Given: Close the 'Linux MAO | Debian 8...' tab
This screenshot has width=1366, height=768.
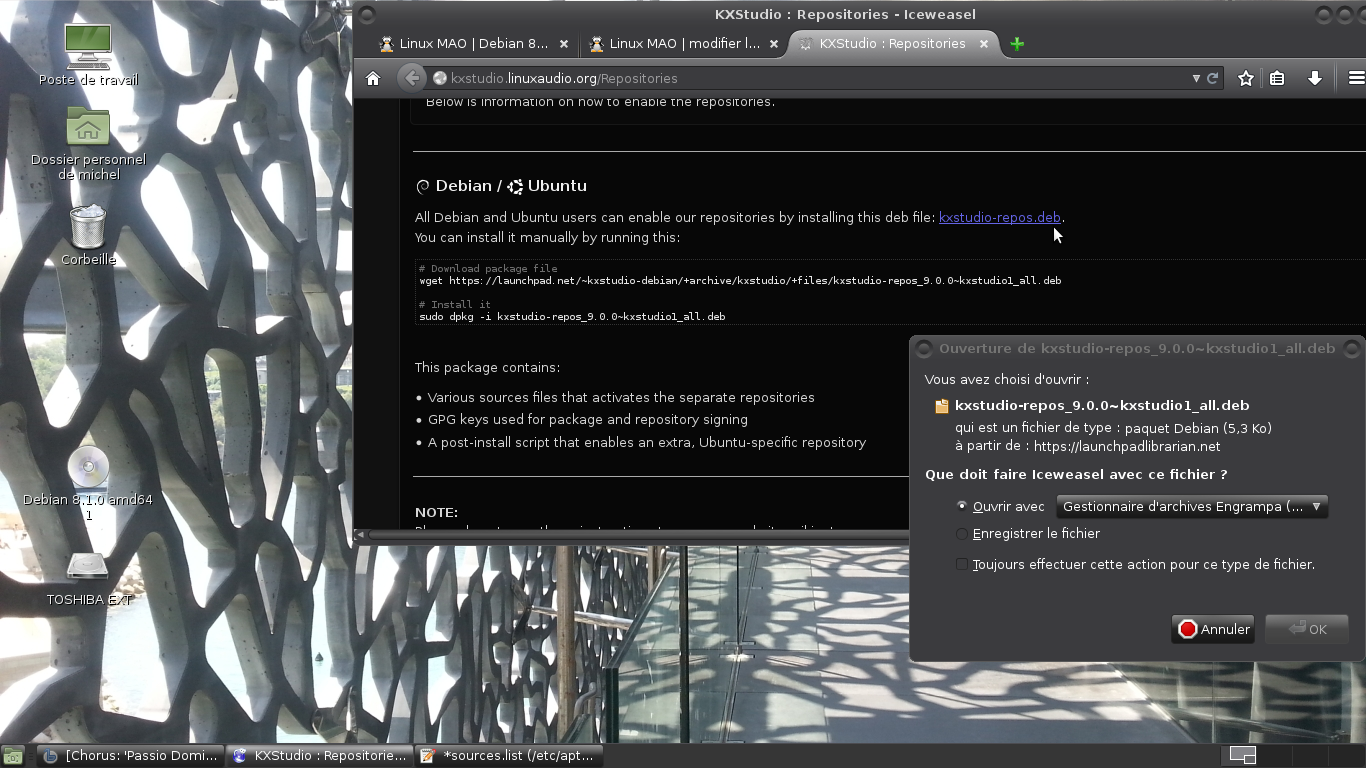Looking at the screenshot, I should (564, 44).
